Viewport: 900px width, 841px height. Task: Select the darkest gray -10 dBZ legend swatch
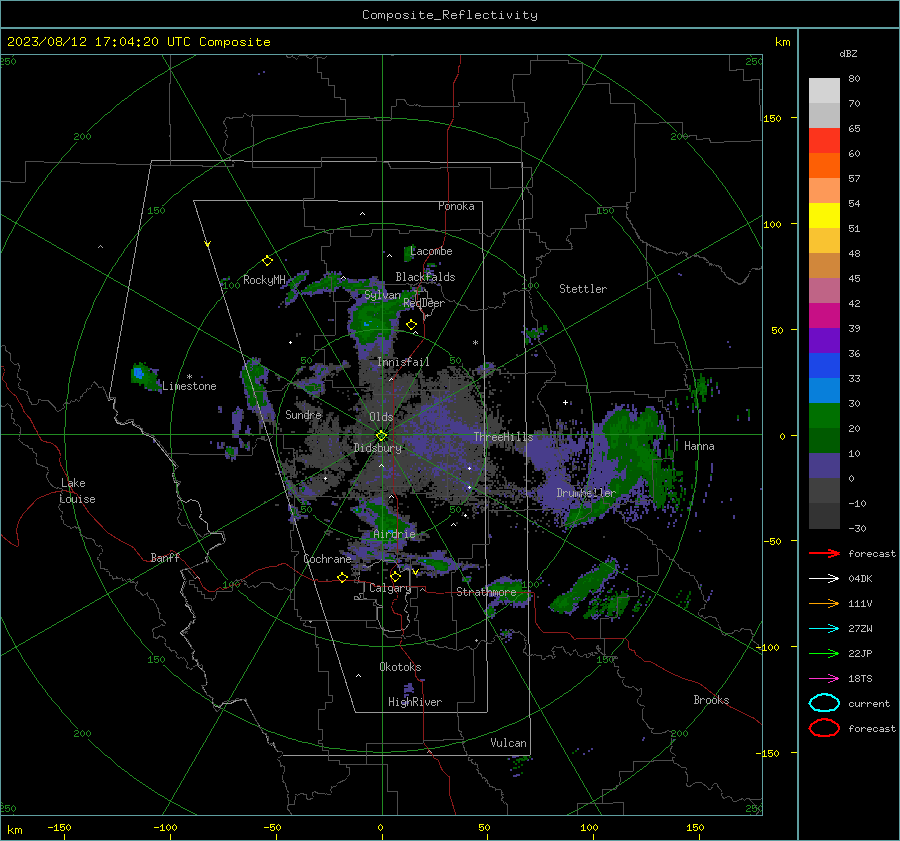(824, 516)
